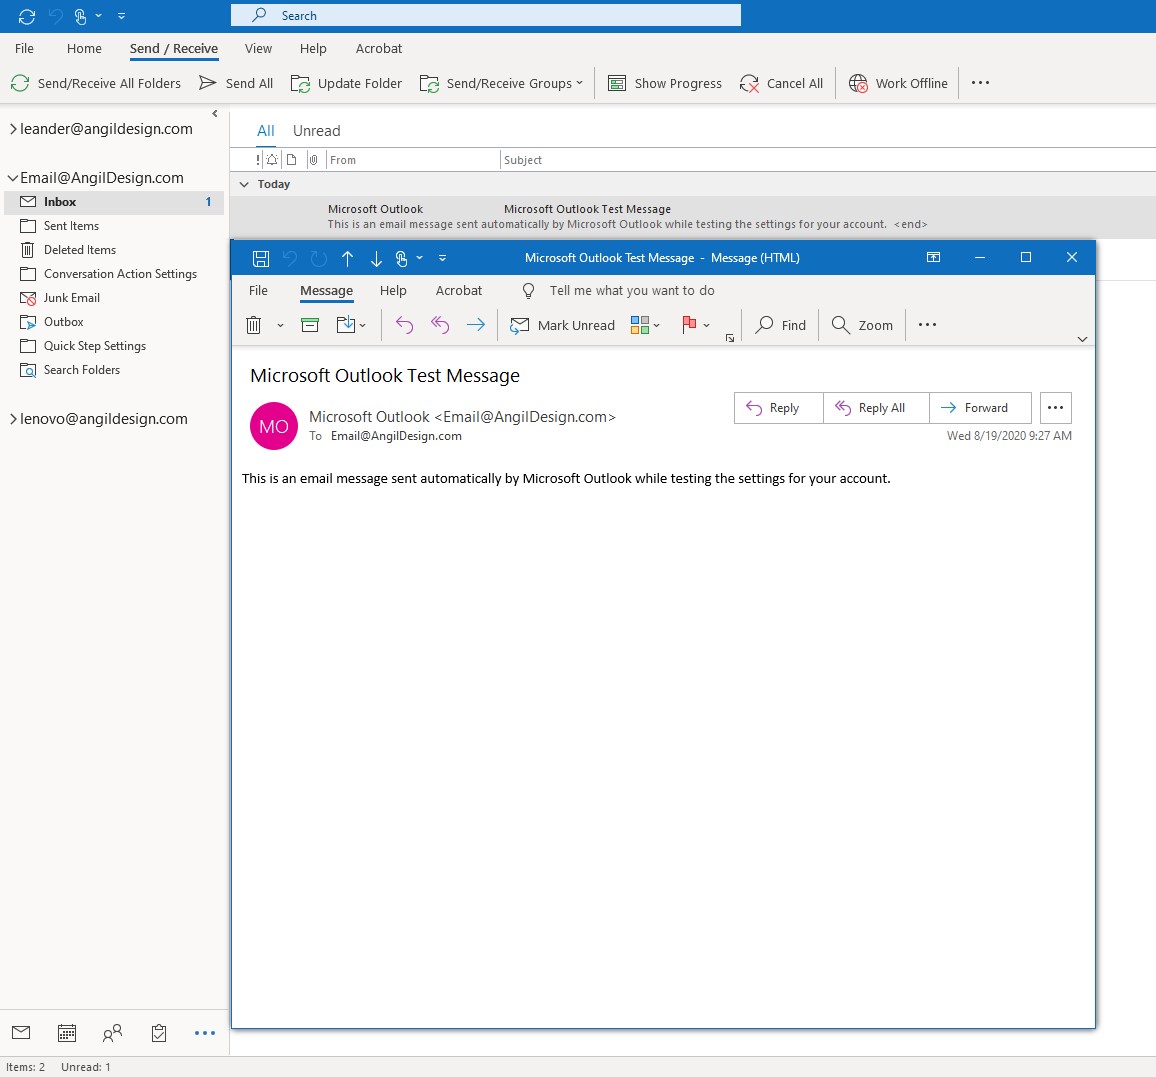
Task: Open the Help tab in main window
Action: 313,49
